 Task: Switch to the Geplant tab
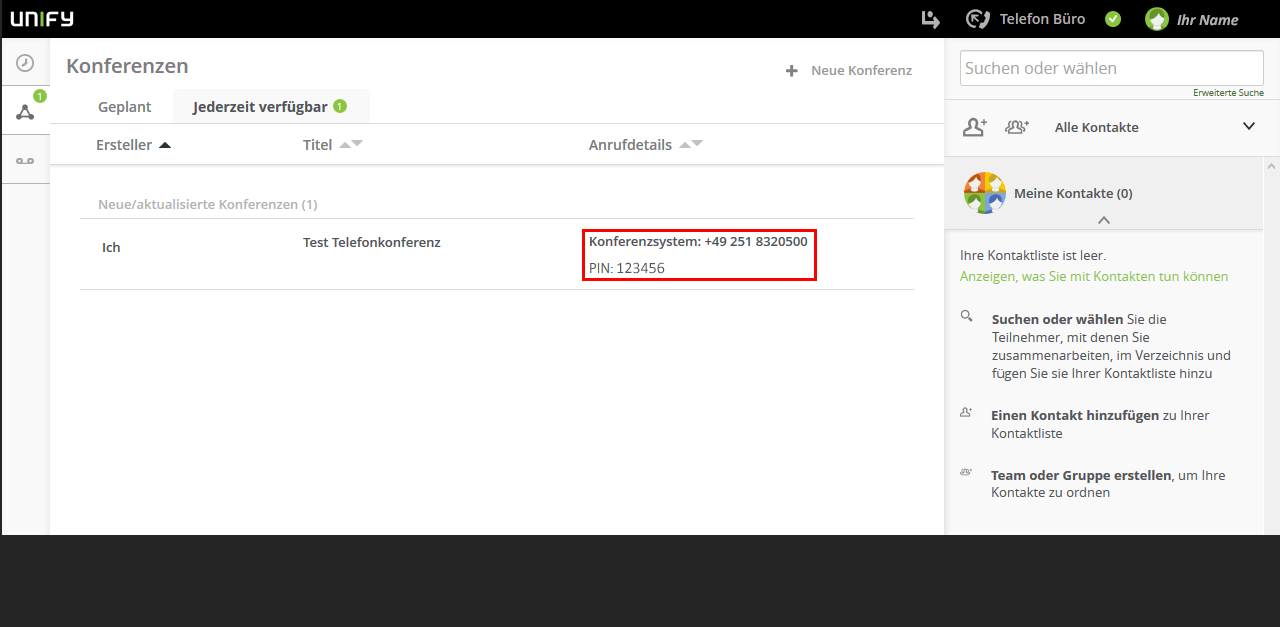pyautogui.click(x=125, y=107)
